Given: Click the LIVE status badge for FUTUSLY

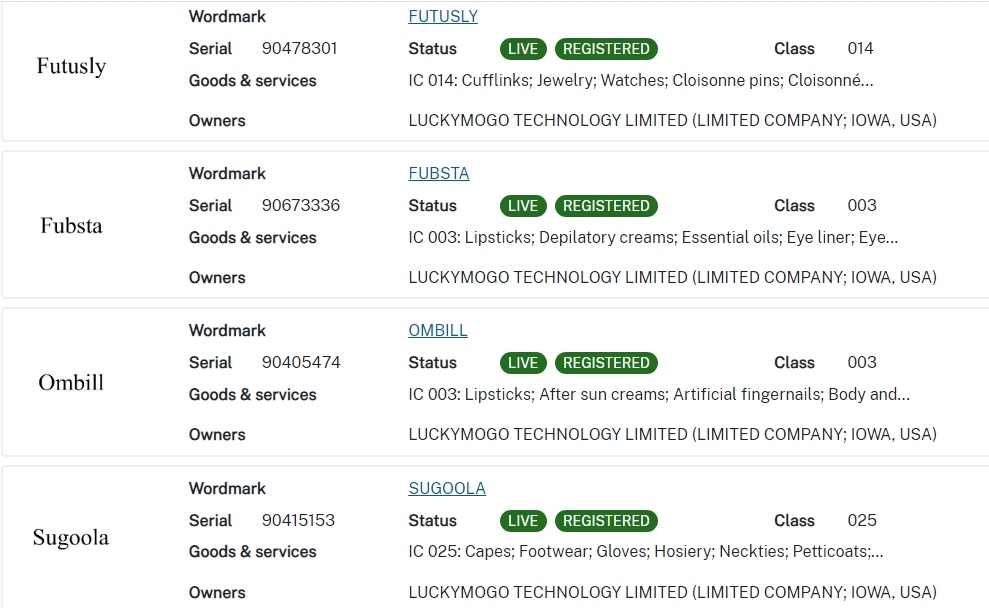Looking at the screenshot, I should (522, 48).
